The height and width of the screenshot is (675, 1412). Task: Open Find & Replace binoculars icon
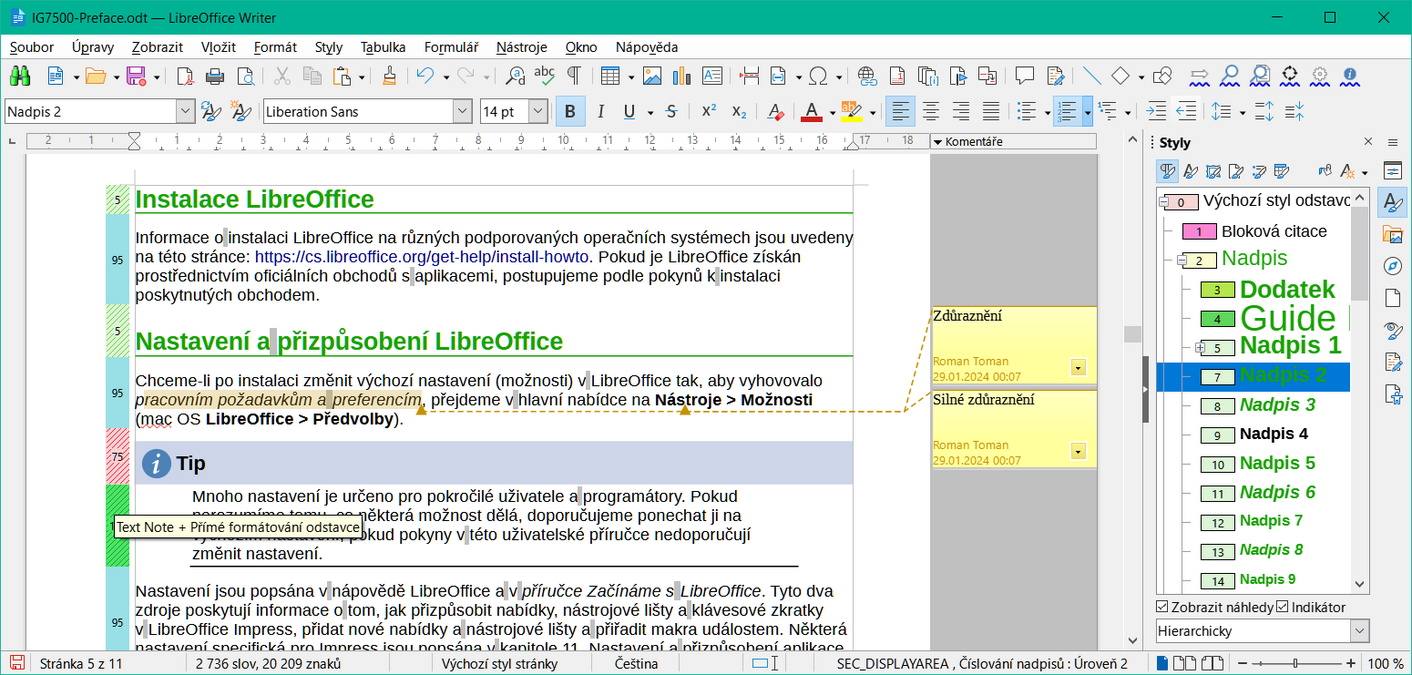pos(20,76)
